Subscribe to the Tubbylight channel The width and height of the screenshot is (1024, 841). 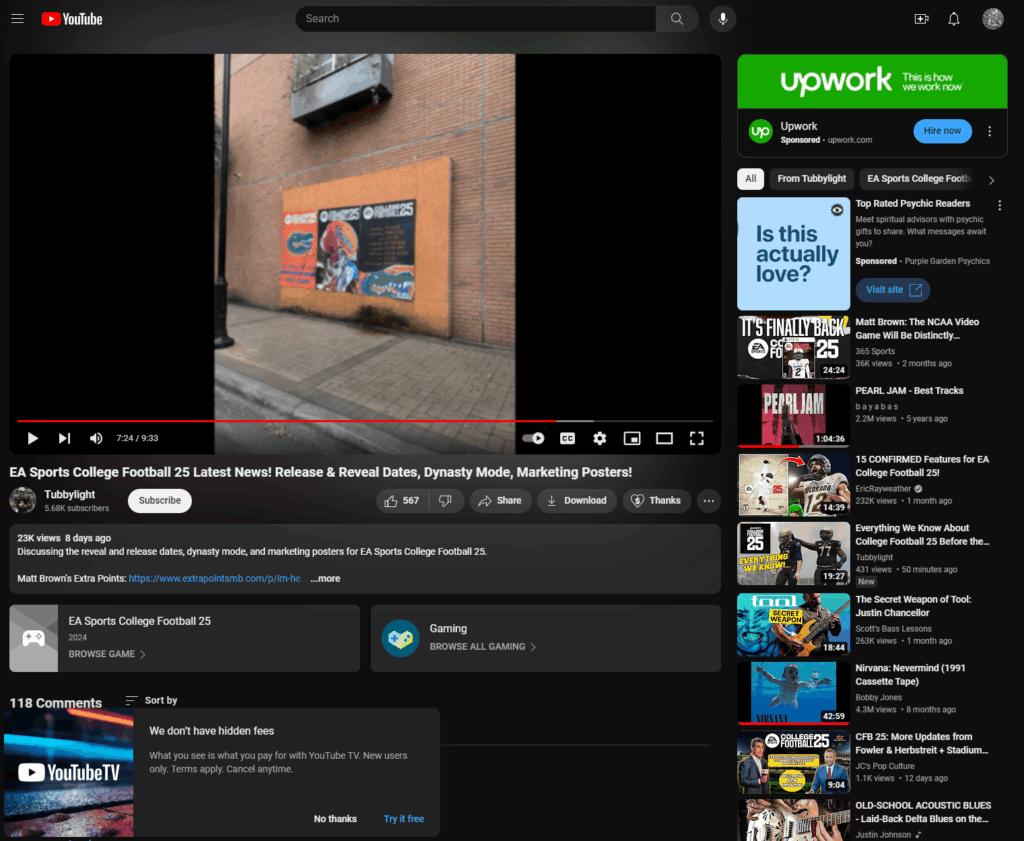click(x=159, y=501)
